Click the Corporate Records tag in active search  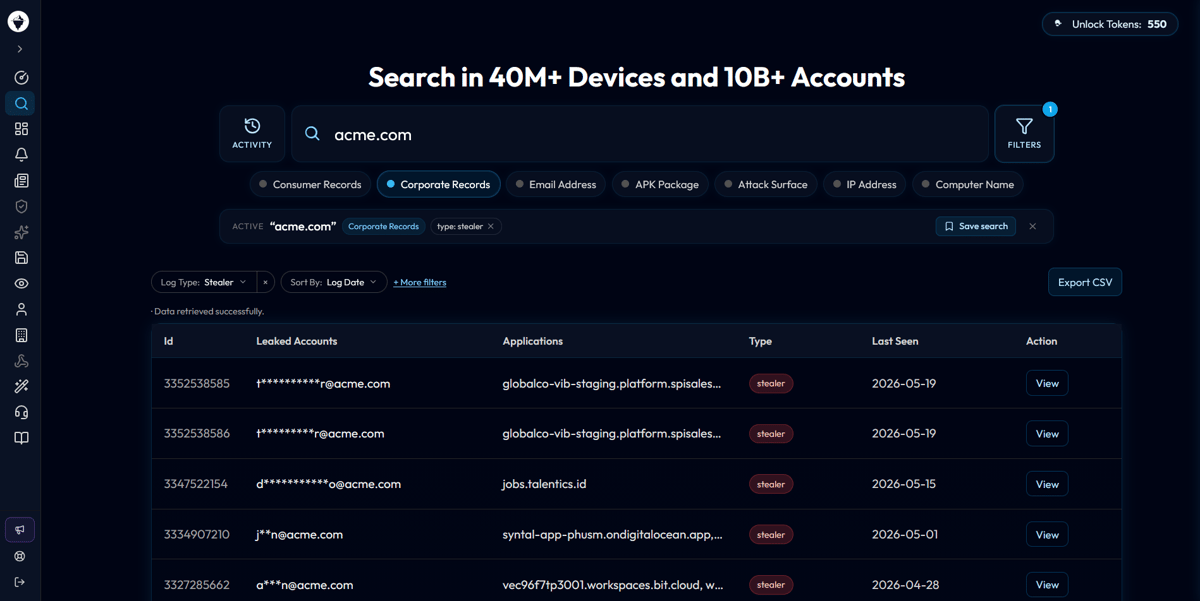click(384, 227)
